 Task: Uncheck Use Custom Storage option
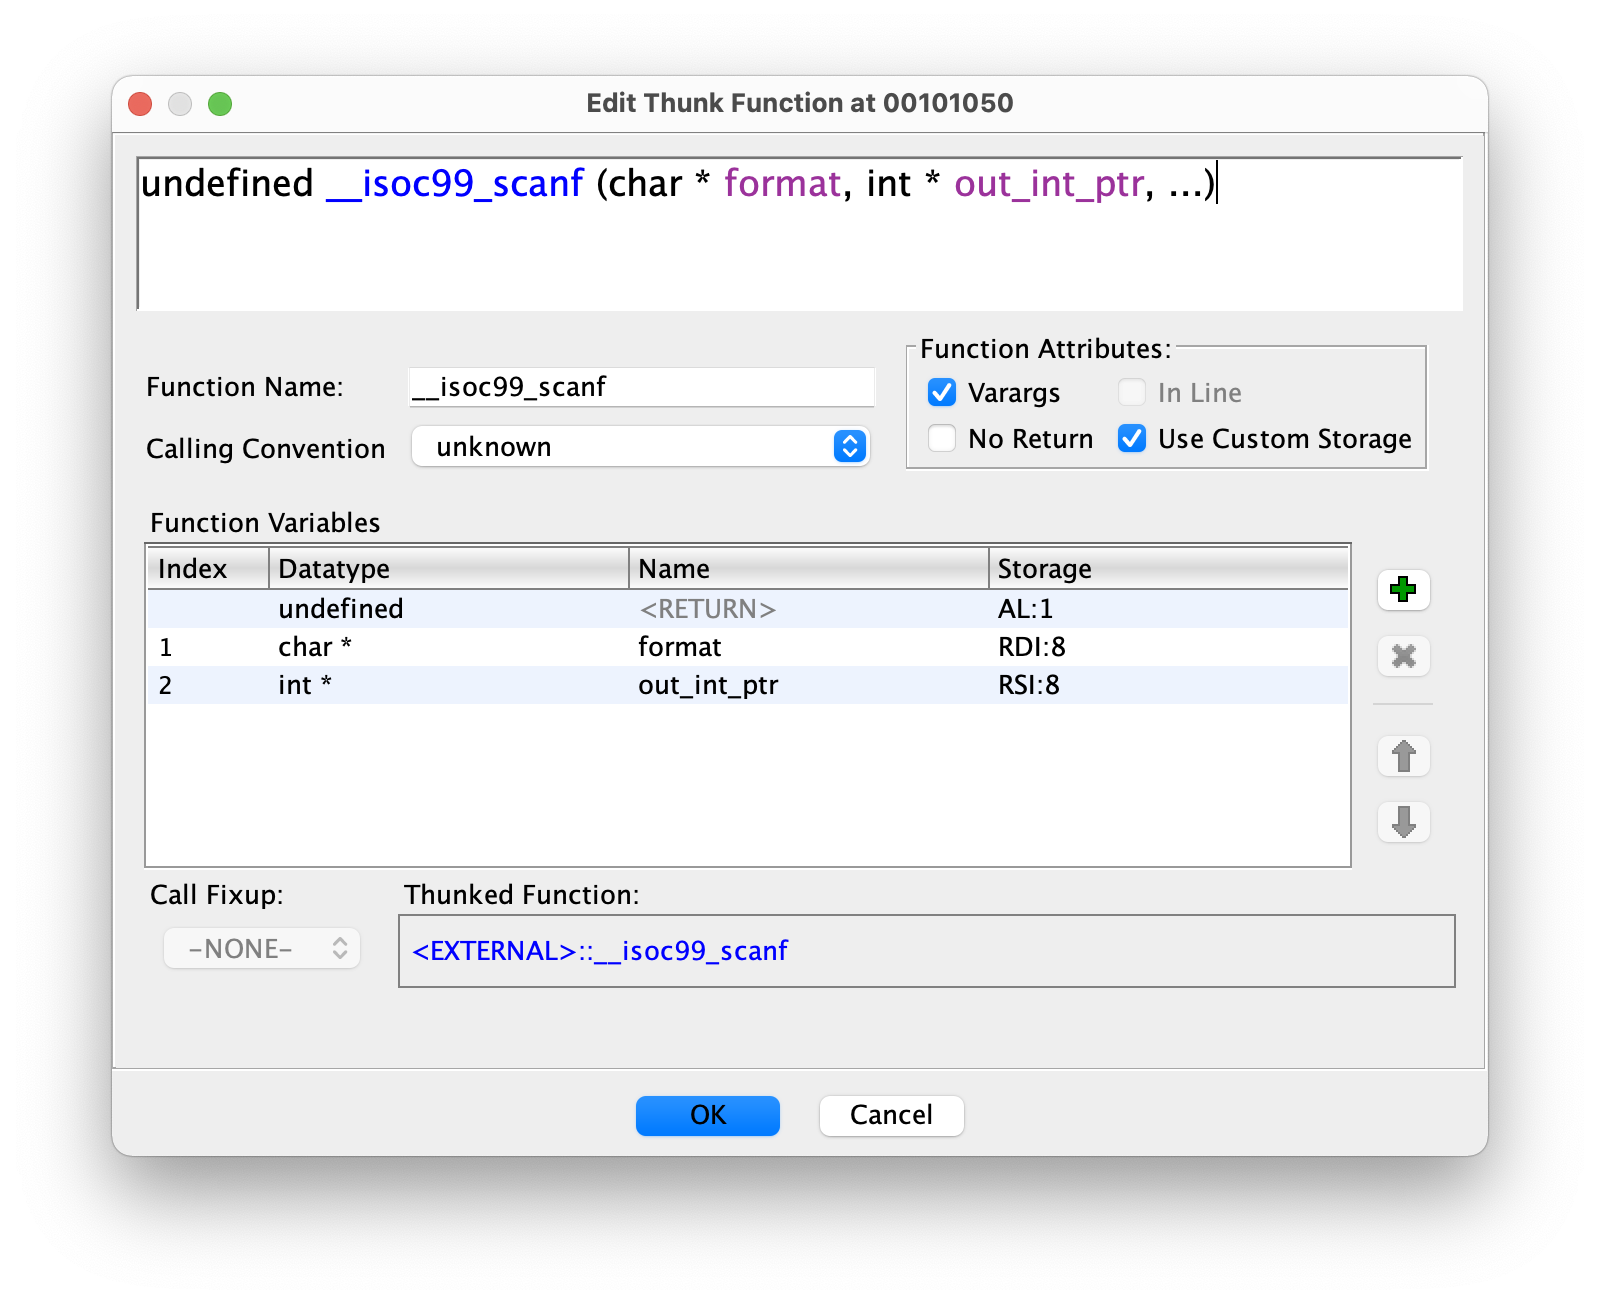(x=1132, y=439)
